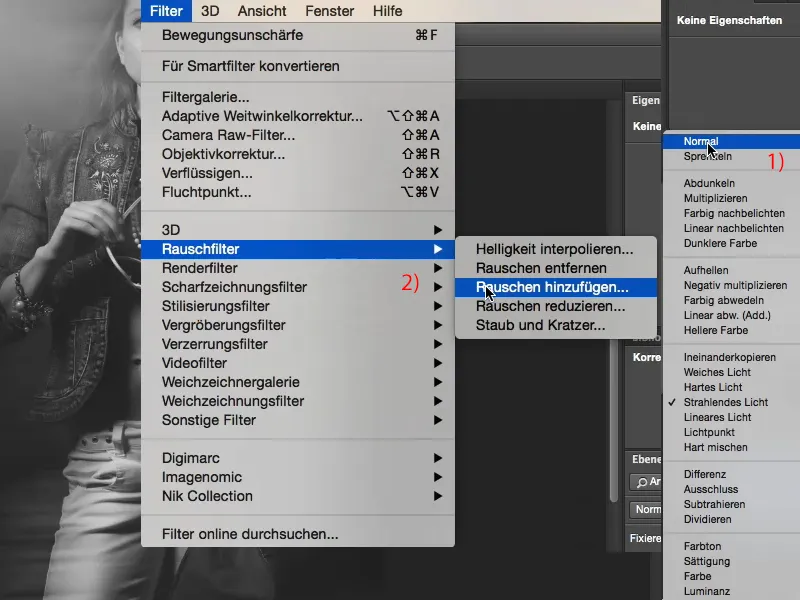Expand Scharfzeichnungsfilter submenu
This screenshot has width=800, height=600.
click(298, 287)
